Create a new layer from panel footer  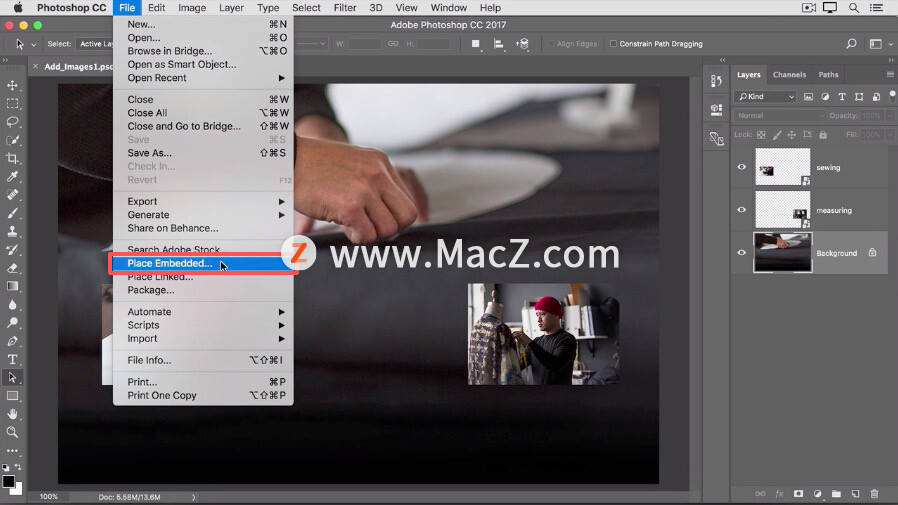855,494
